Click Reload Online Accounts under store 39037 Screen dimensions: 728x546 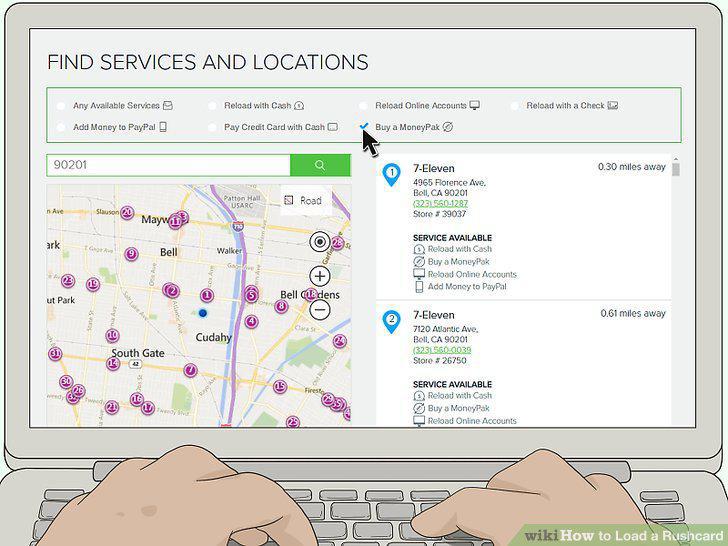[x=465, y=274]
